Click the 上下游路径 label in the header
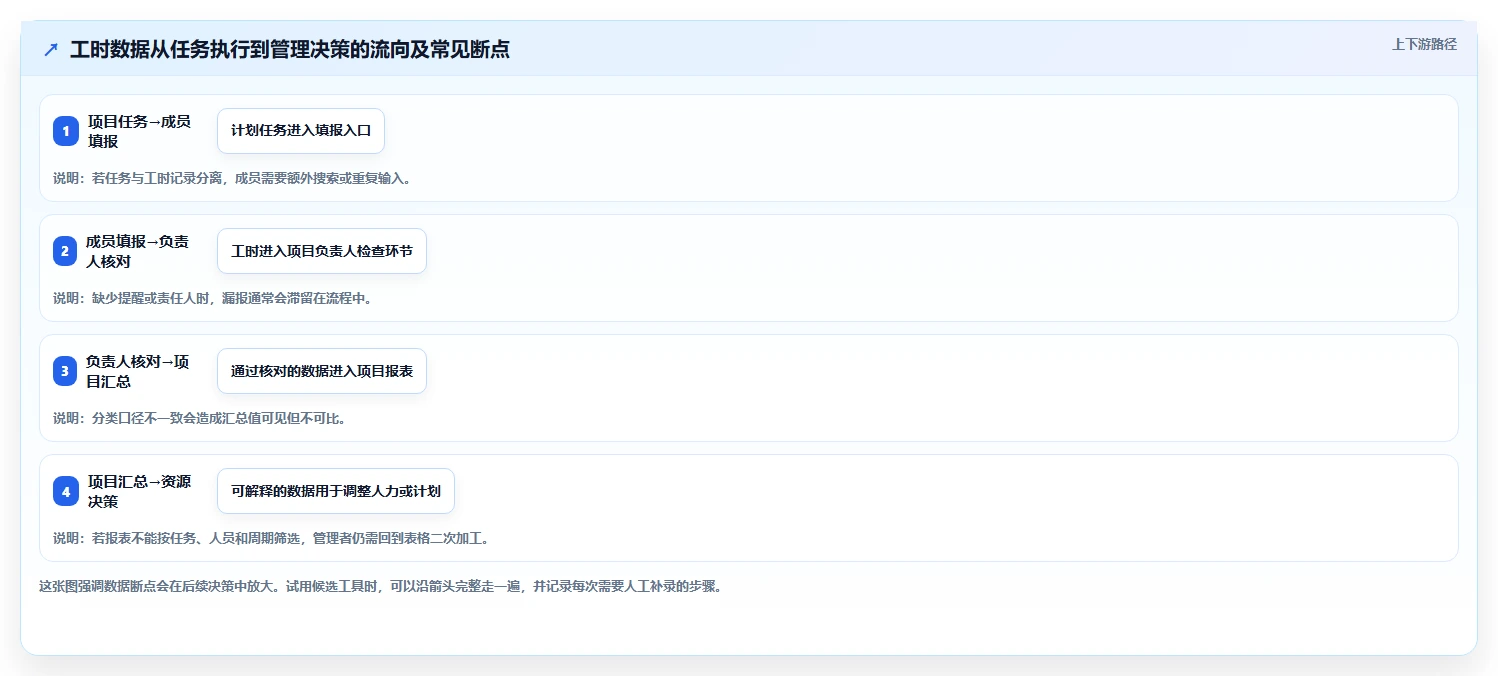 click(1424, 44)
